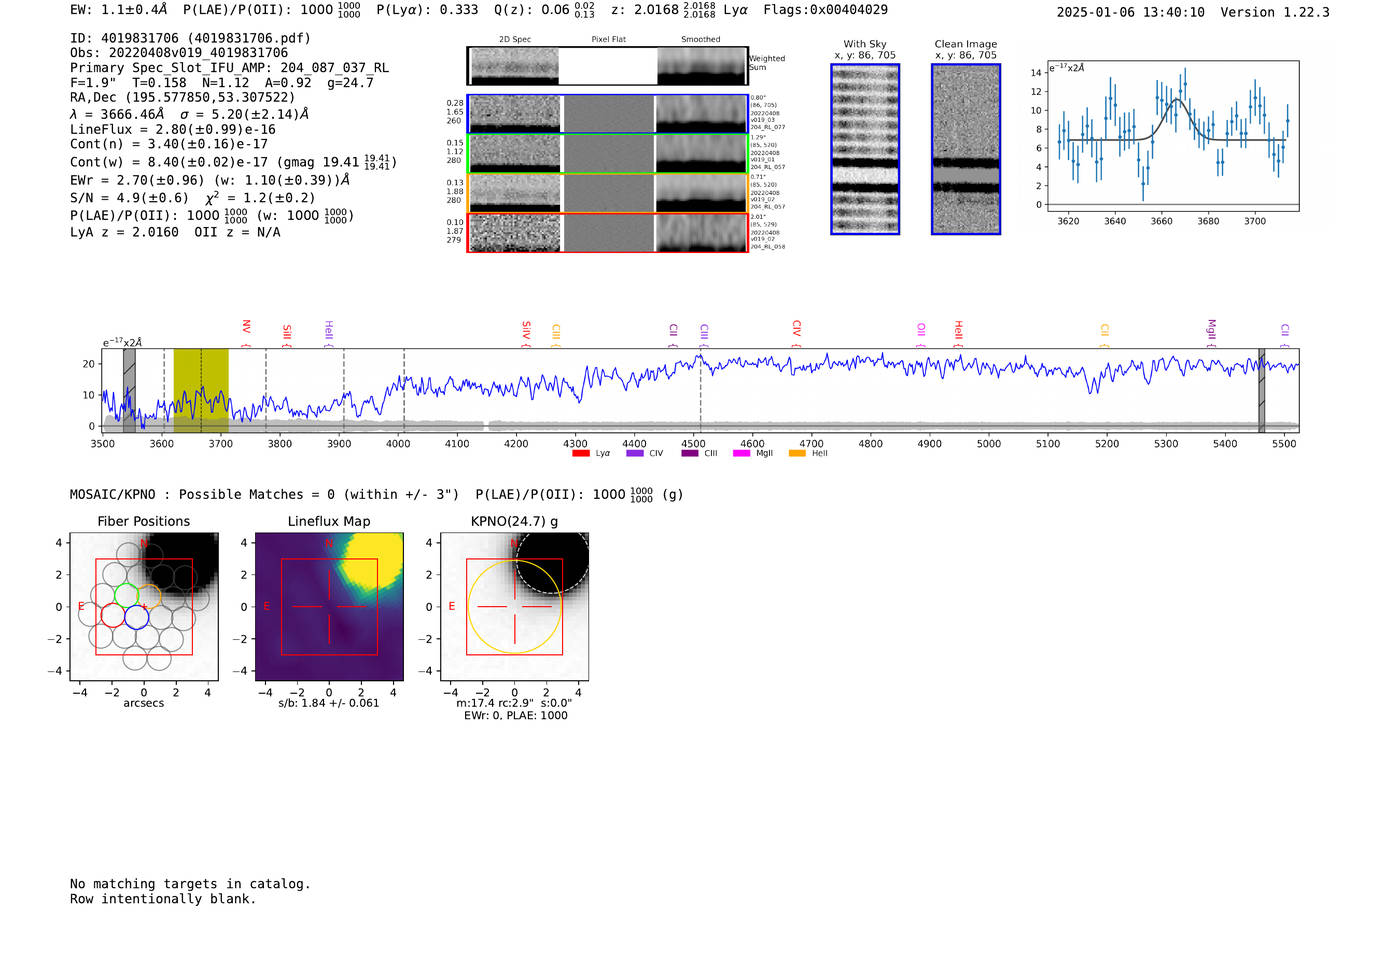Select LineFlux = 2.80(±0.99)e-16 text

(x=172, y=129)
